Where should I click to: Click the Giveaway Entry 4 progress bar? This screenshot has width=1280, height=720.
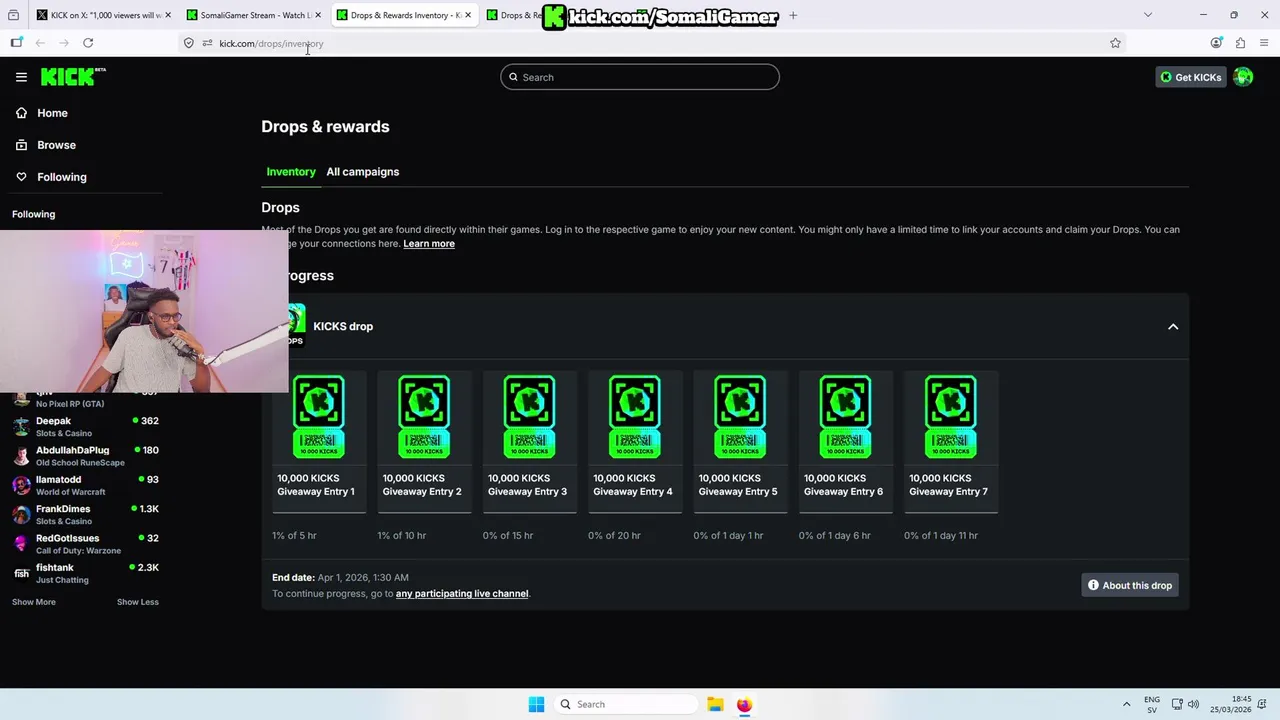coord(635,512)
